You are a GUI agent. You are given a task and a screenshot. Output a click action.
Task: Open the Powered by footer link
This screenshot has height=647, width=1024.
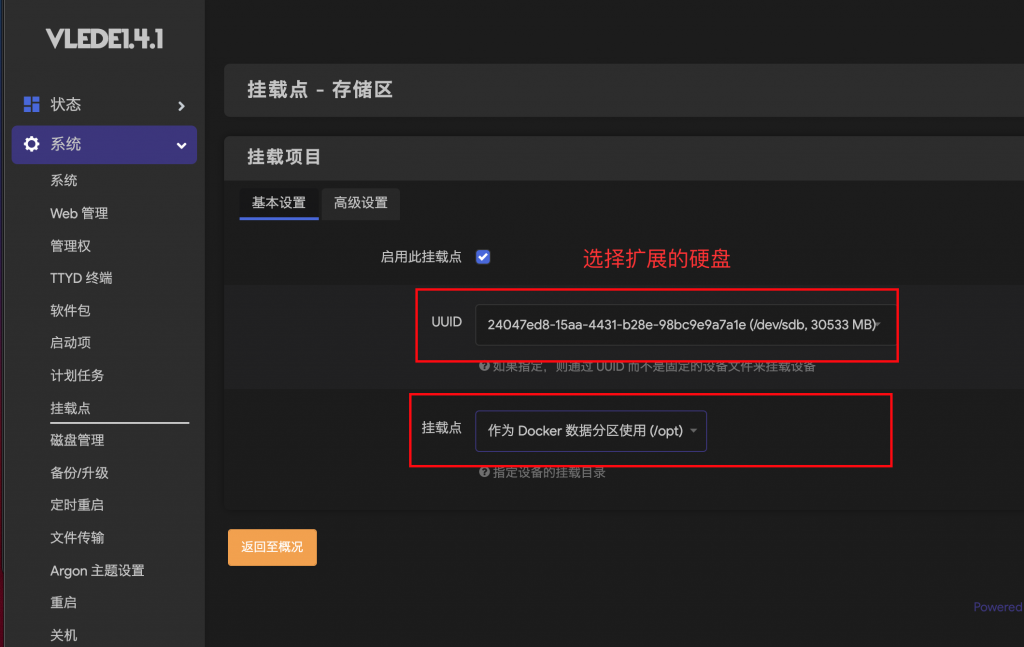coord(997,607)
